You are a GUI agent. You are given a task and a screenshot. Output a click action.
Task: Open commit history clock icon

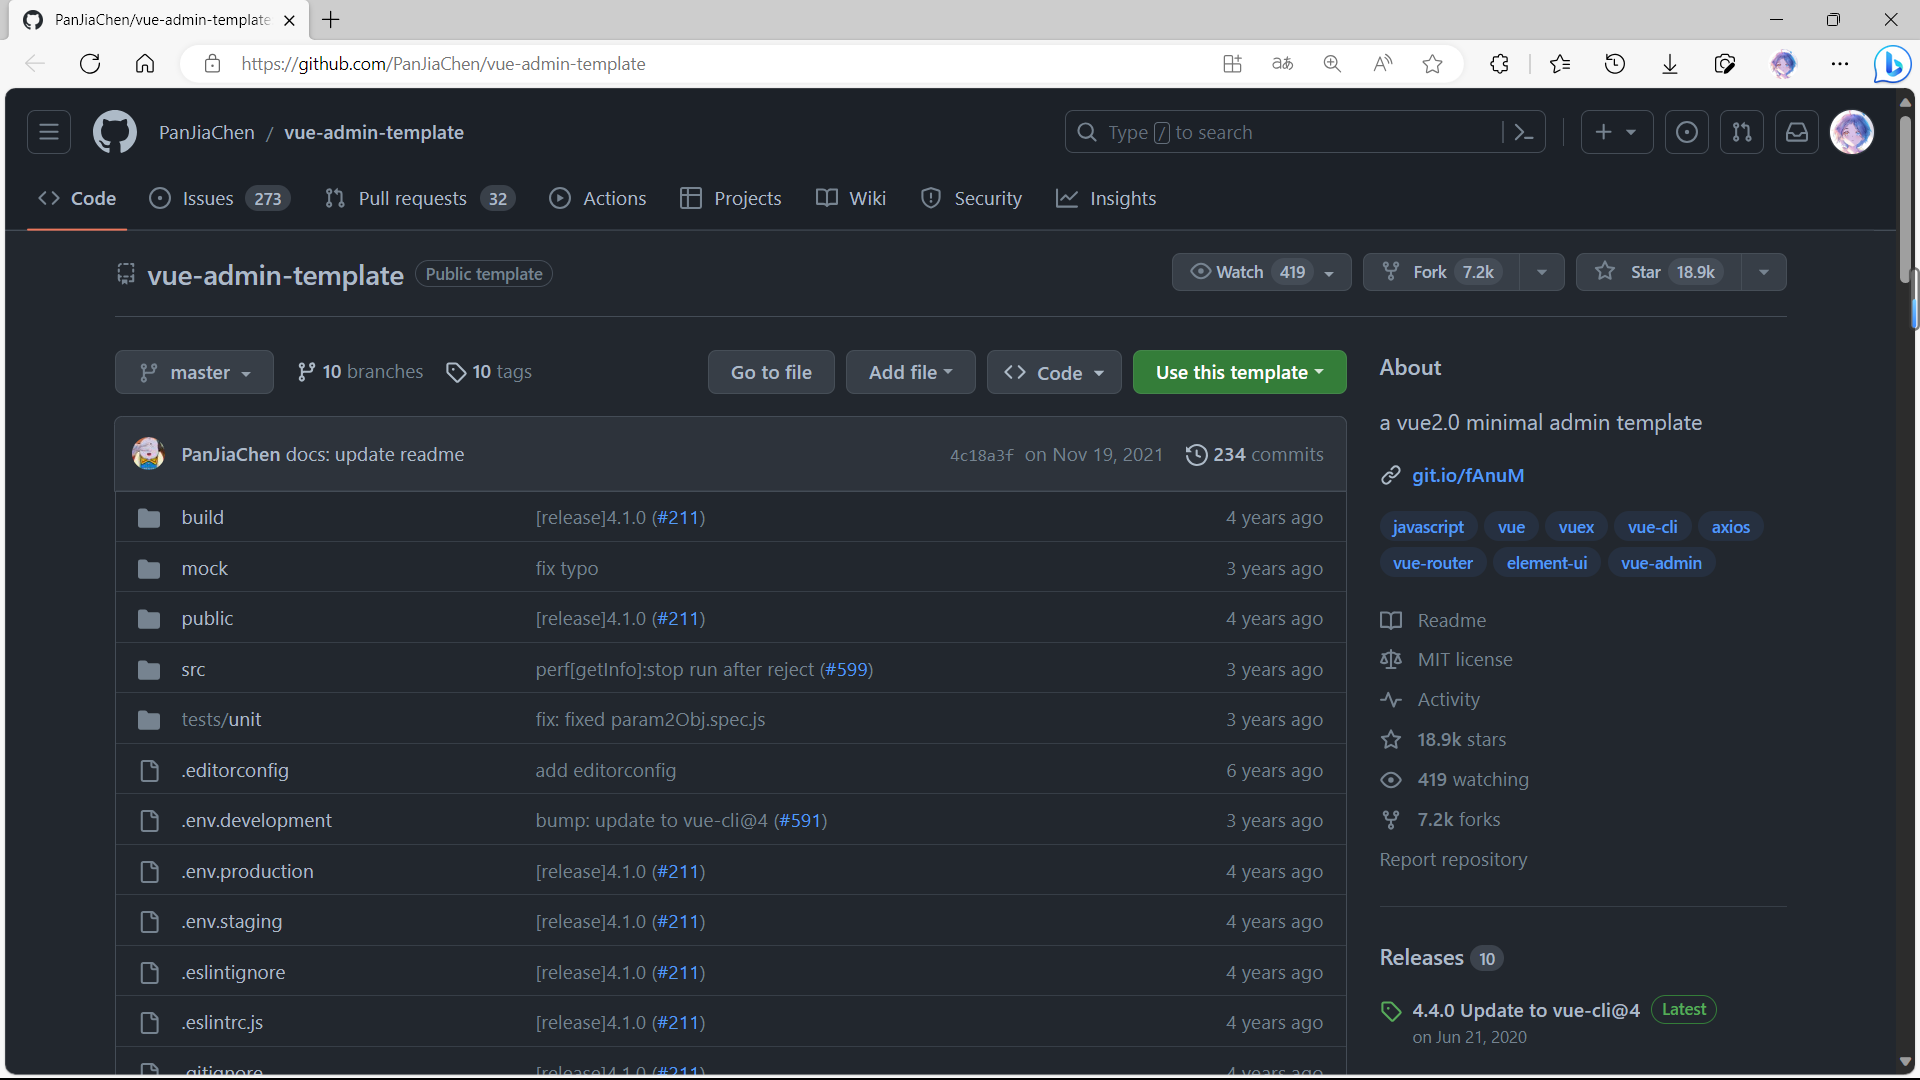(1196, 455)
